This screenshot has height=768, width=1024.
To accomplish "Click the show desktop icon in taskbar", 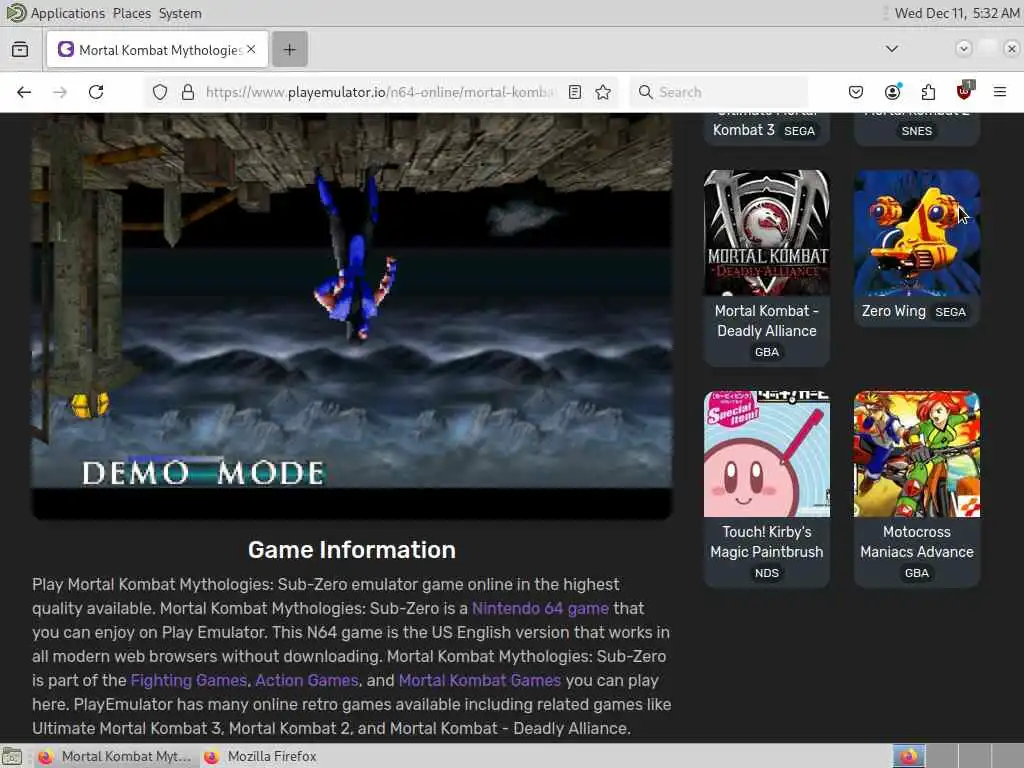I will click(11, 756).
